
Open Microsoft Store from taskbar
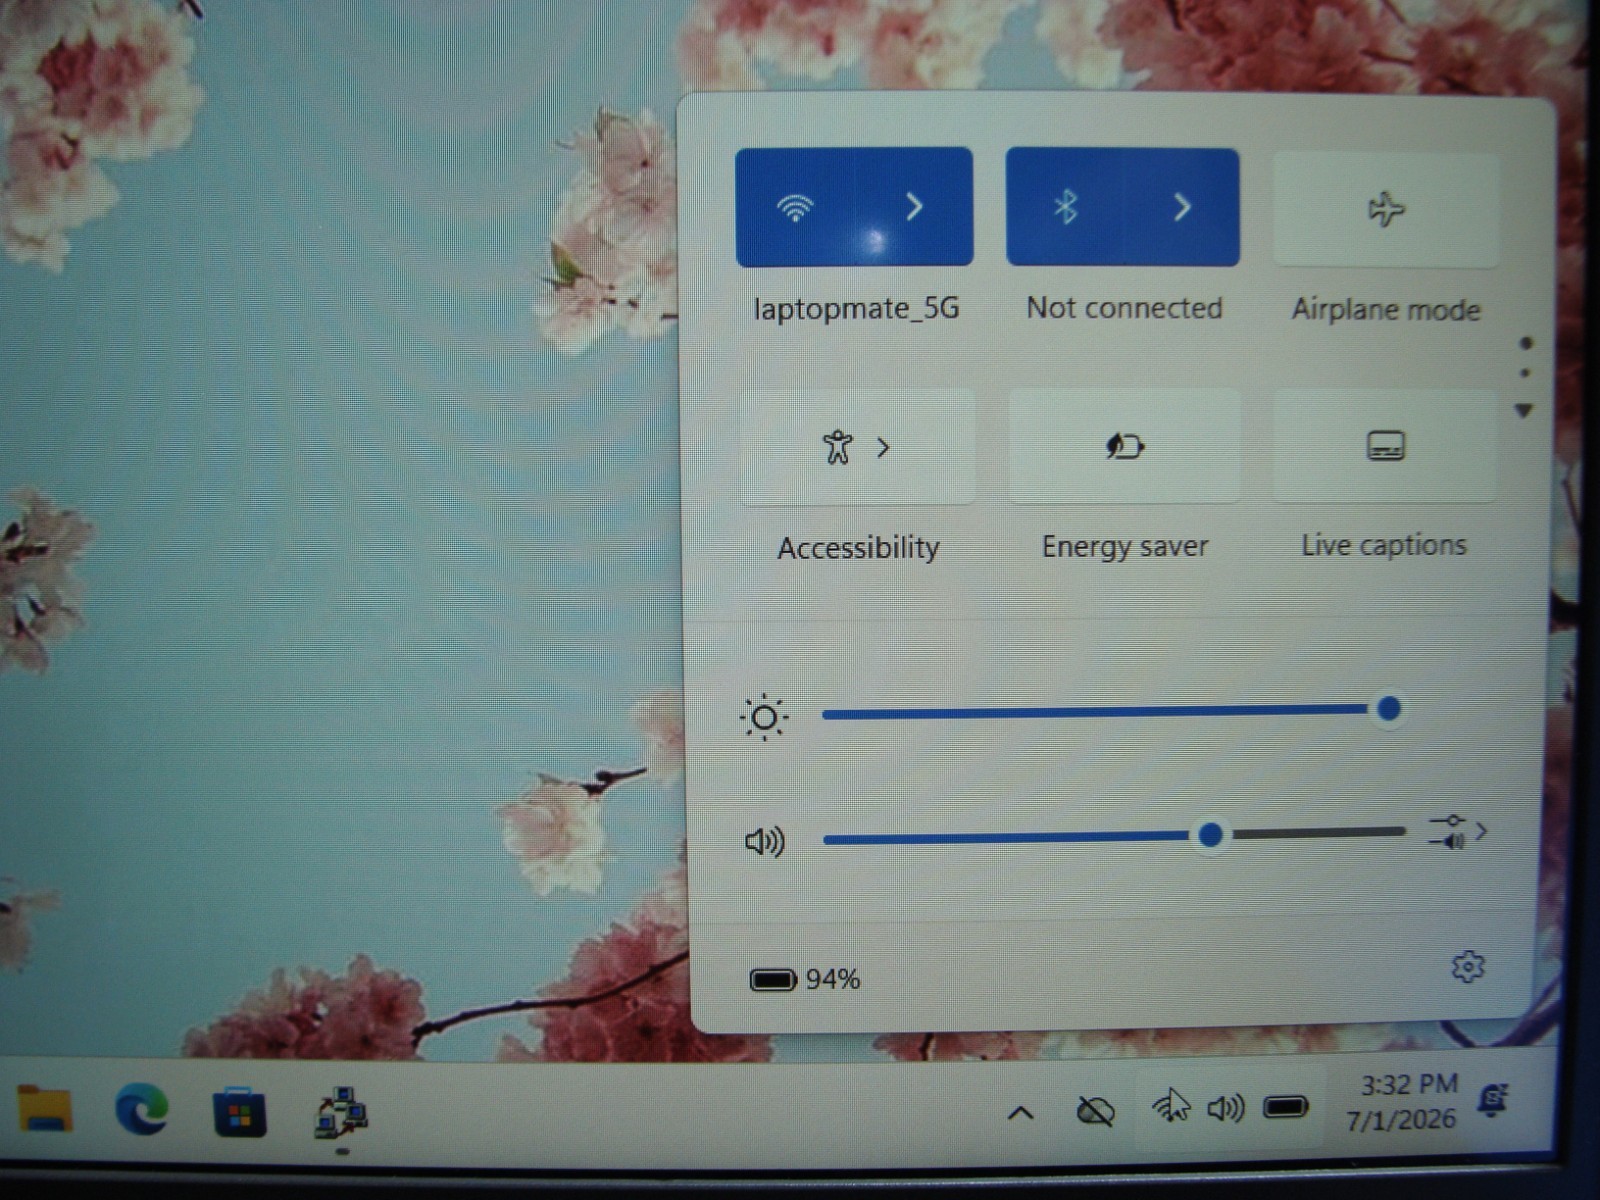(240, 1112)
